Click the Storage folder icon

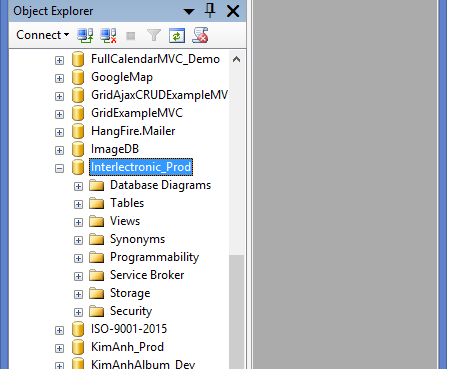click(x=97, y=293)
